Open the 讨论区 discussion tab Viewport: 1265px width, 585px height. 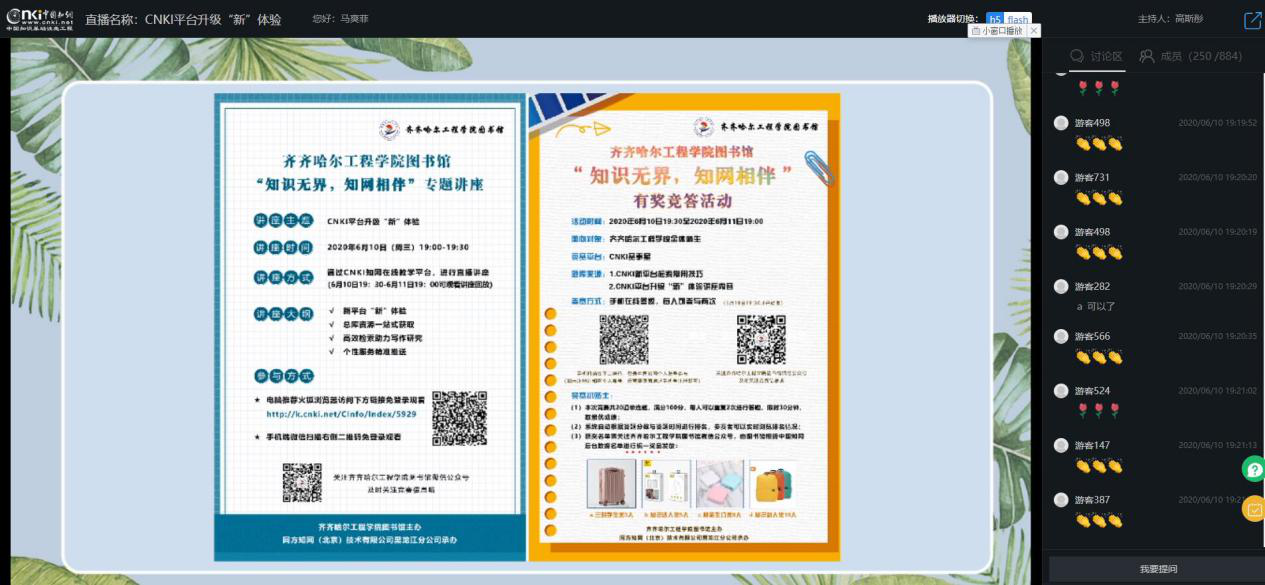click(1096, 56)
